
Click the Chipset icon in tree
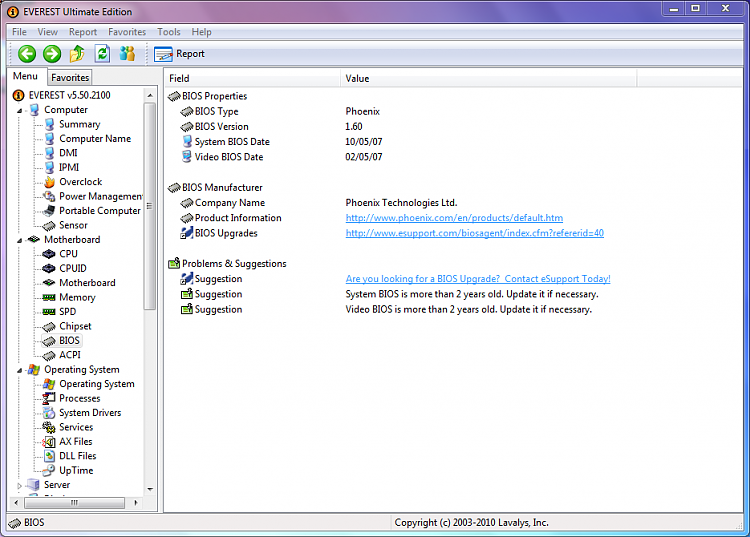(x=49, y=327)
